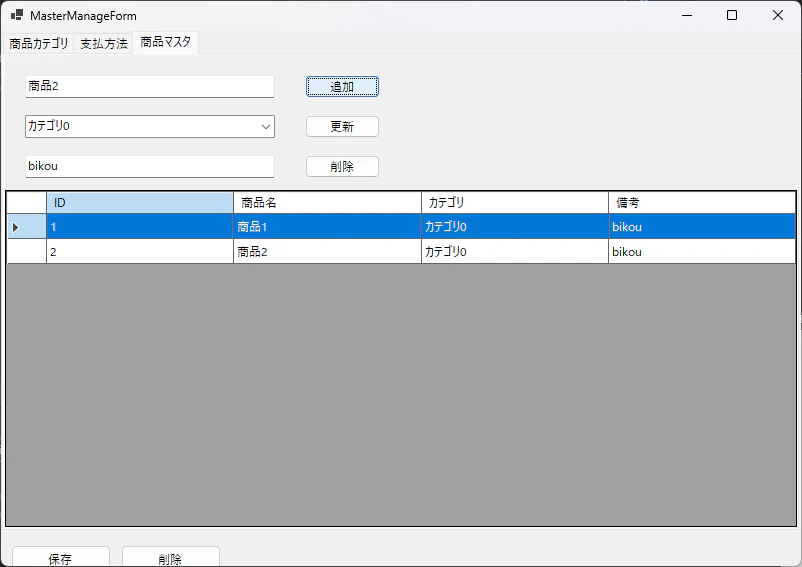Select the 商品マスタ tab
This screenshot has height=567, width=802.
(166, 42)
